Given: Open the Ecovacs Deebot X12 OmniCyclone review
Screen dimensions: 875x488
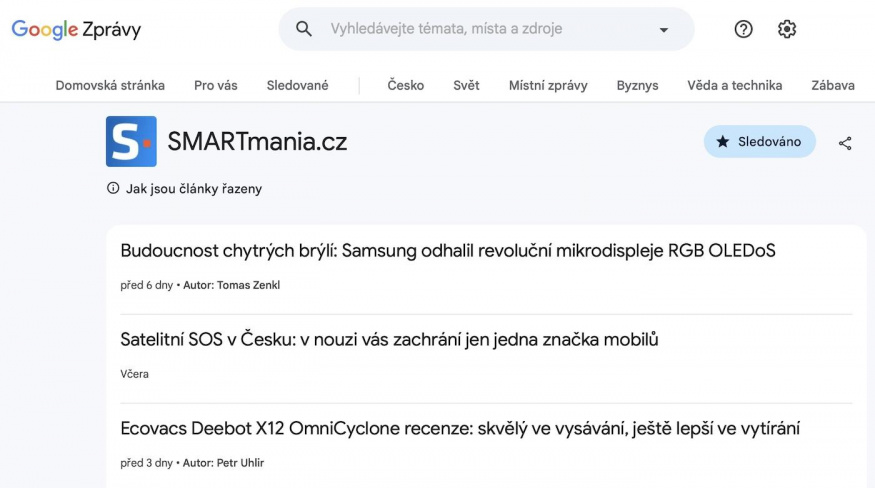Looking at the screenshot, I should click(x=460, y=428).
